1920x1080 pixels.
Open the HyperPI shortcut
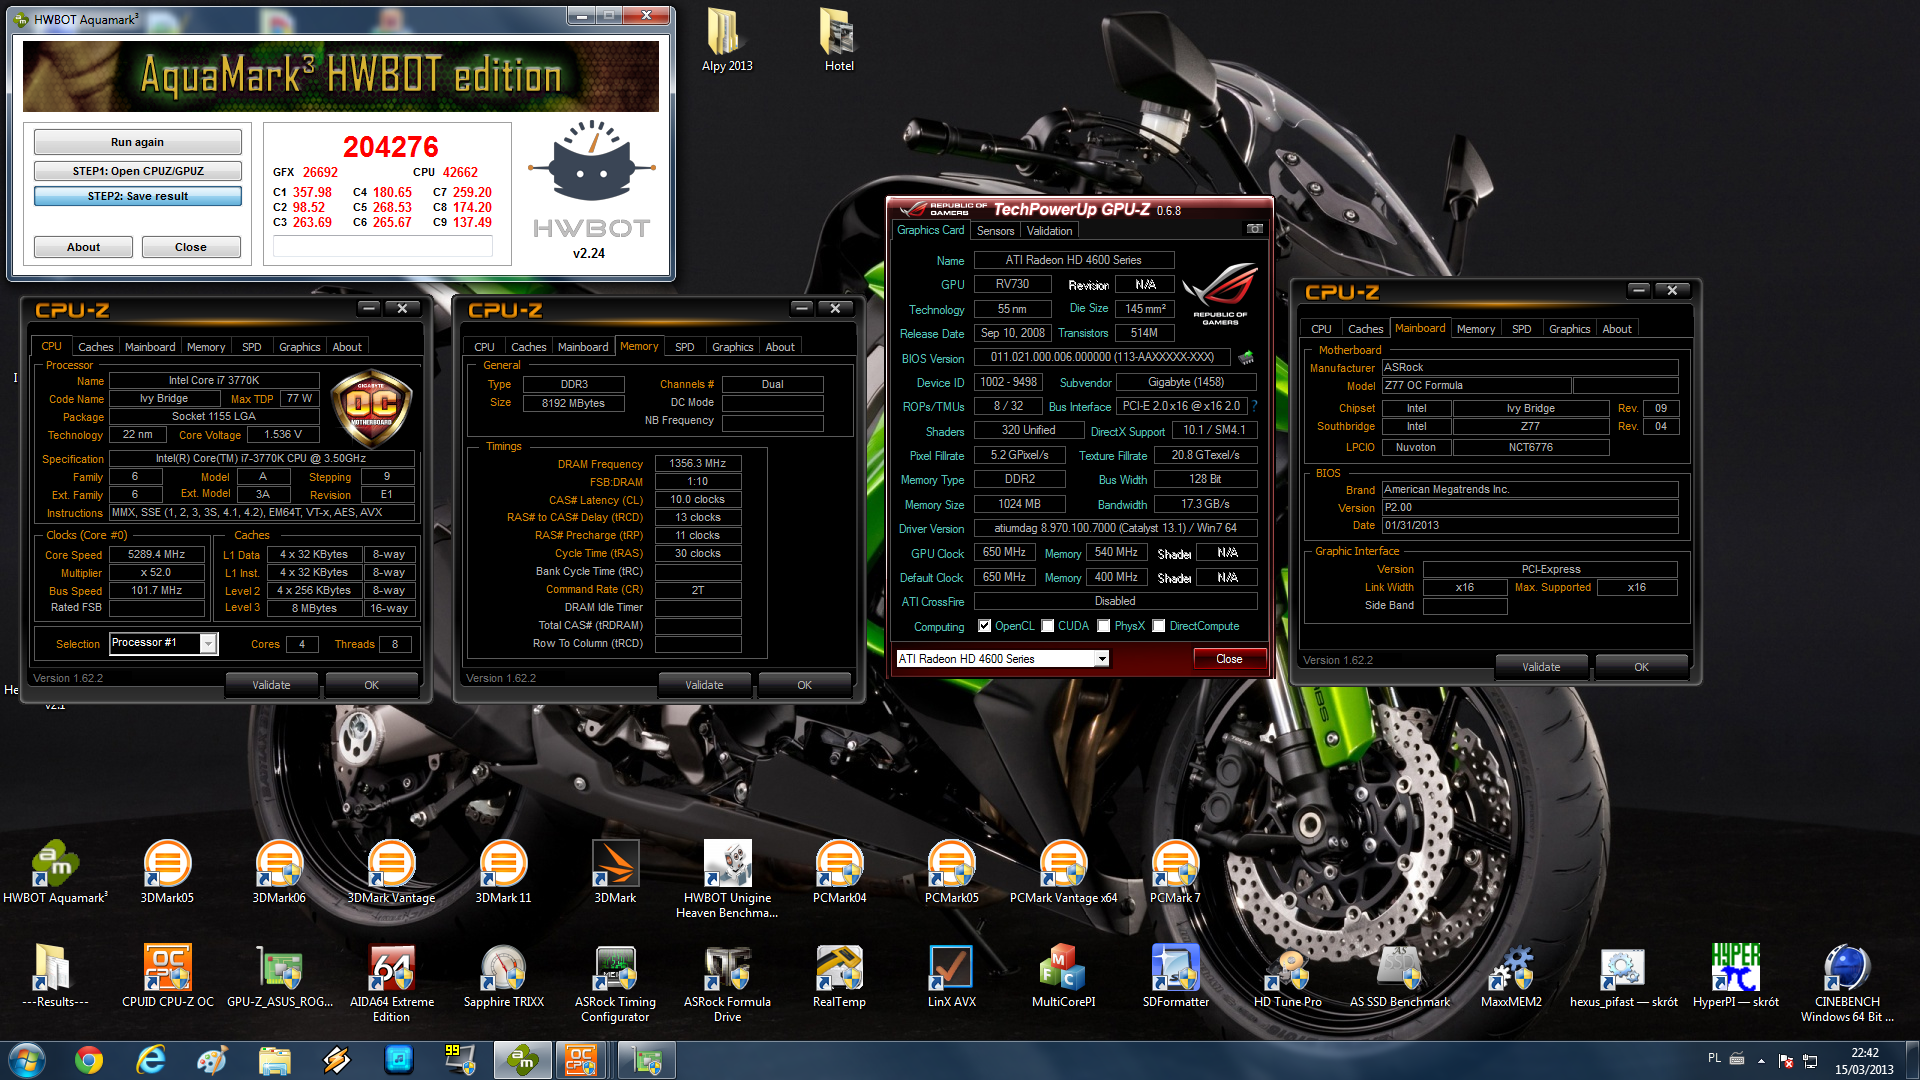point(1735,975)
